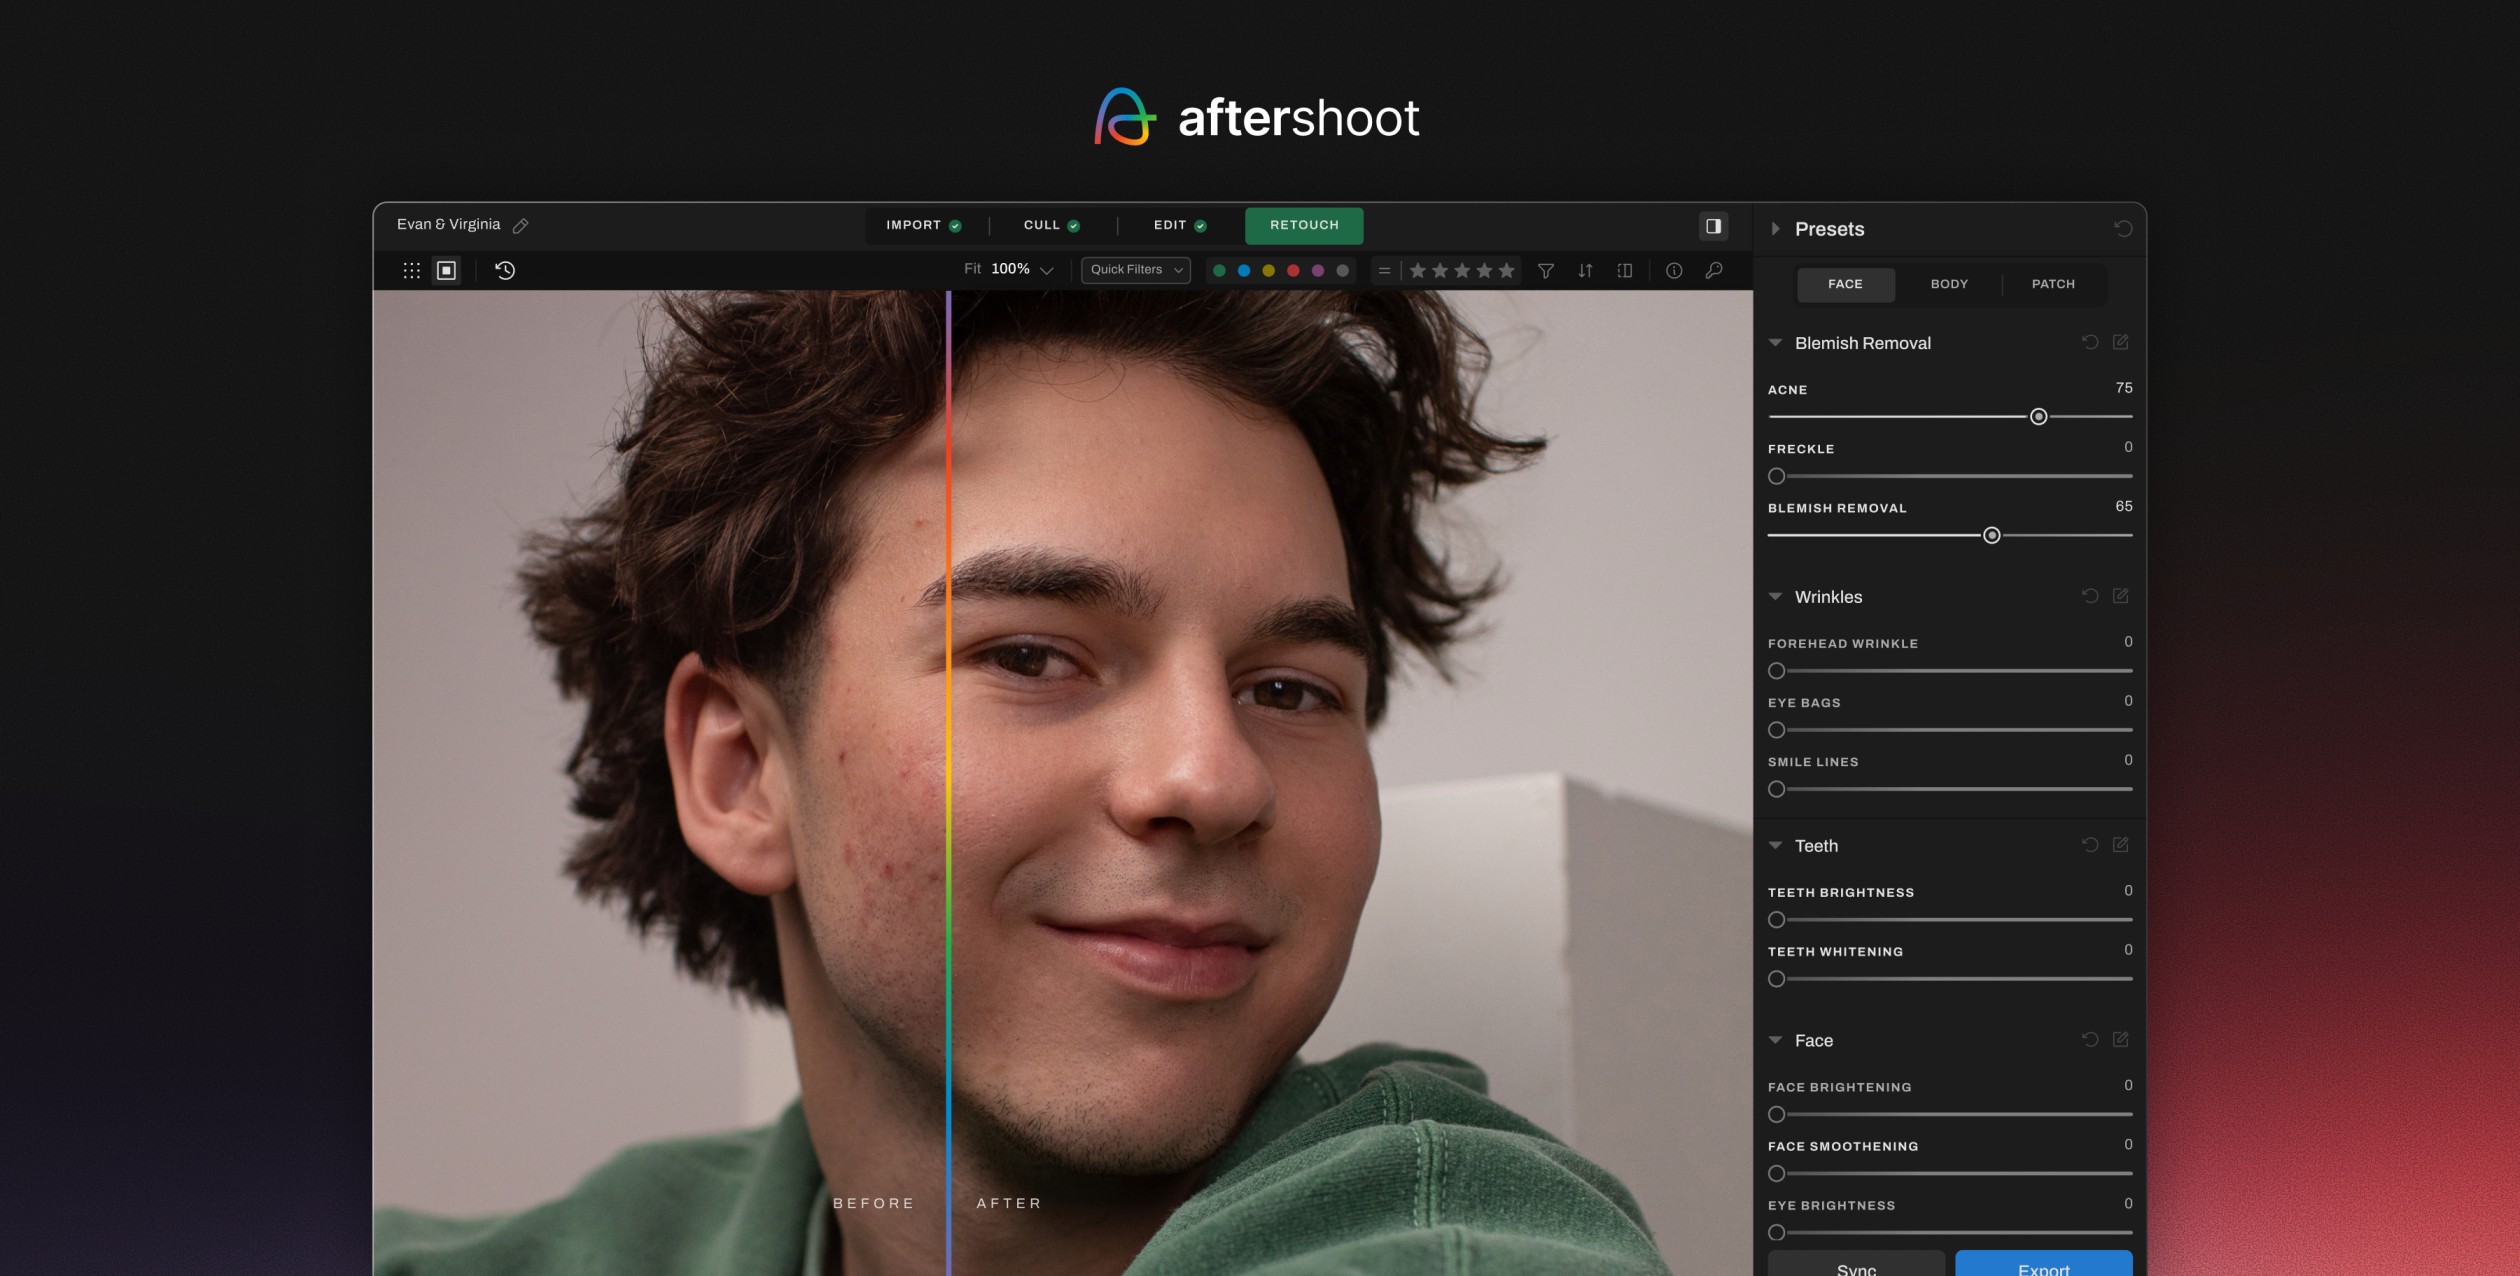2520x1276 pixels.
Task: Switch to the BODY tab
Action: click(x=1948, y=285)
